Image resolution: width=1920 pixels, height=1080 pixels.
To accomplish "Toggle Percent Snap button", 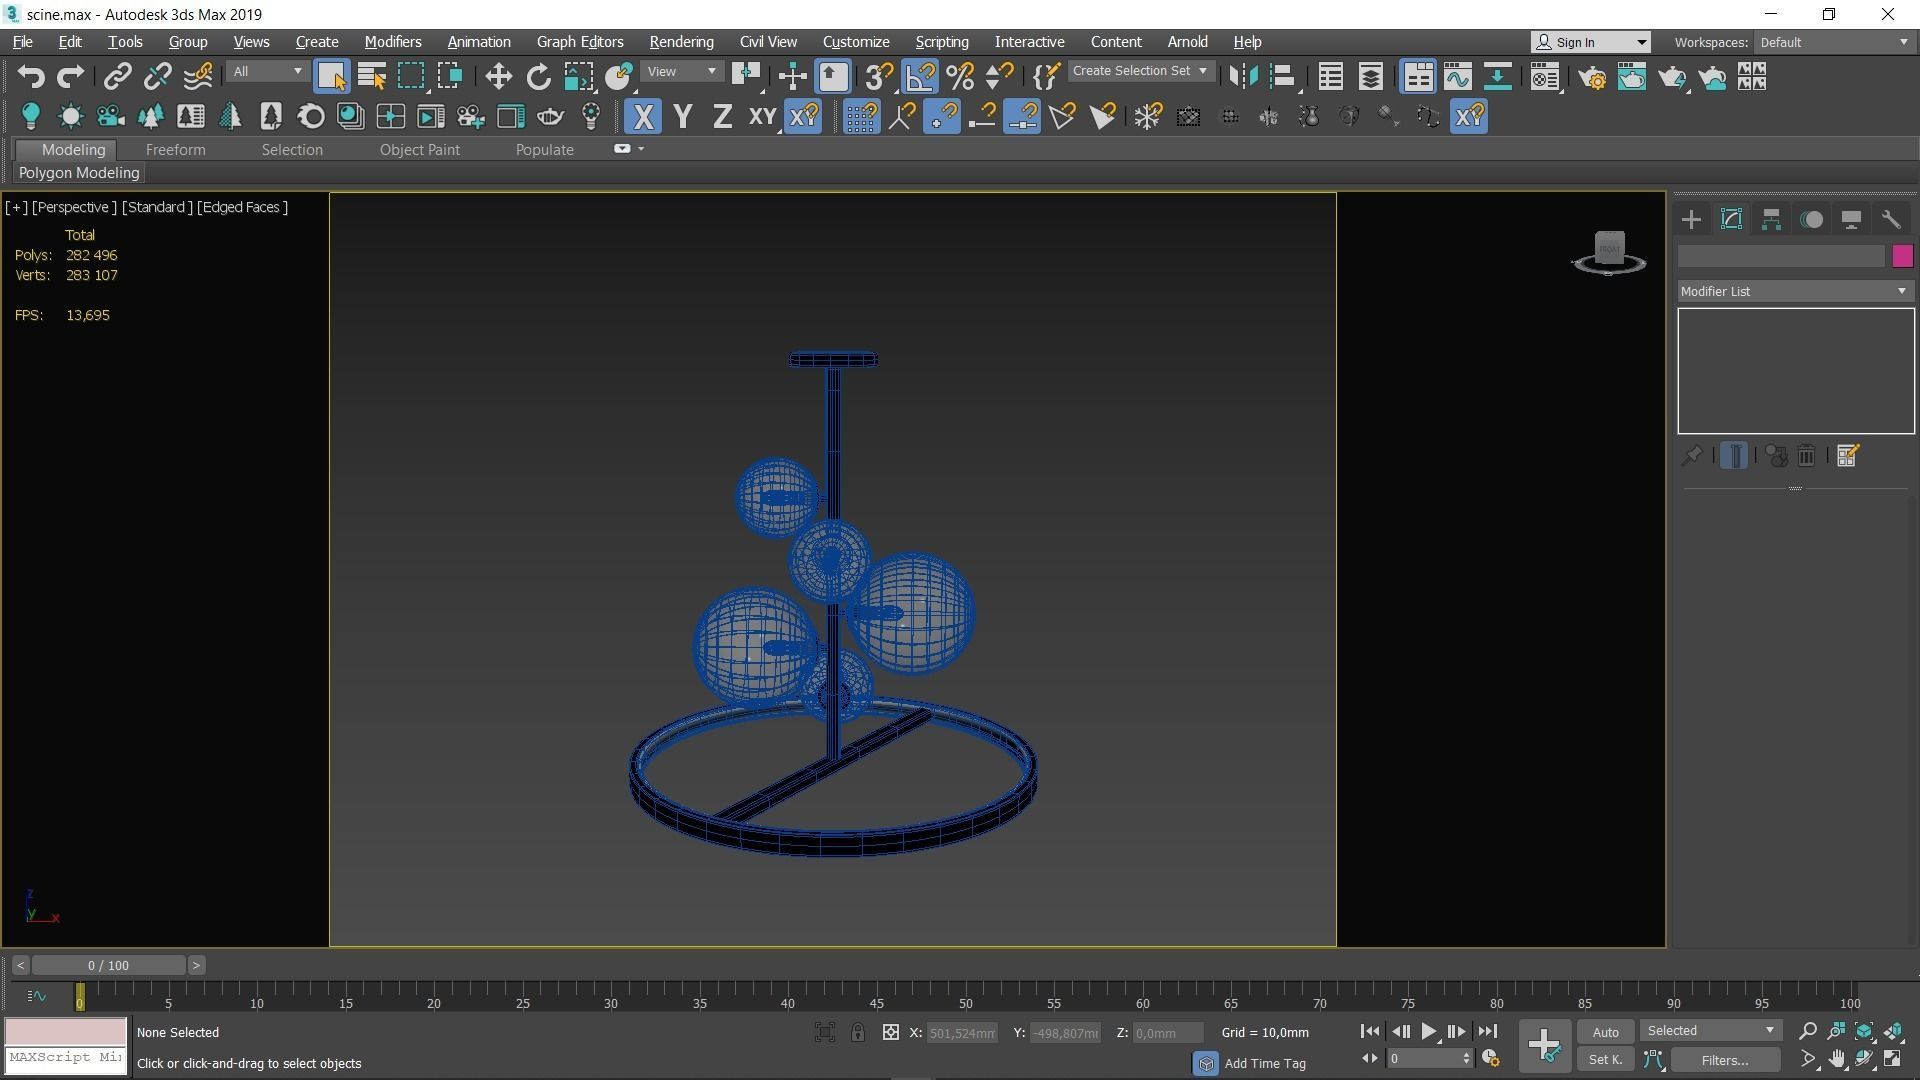I will (960, 77).
